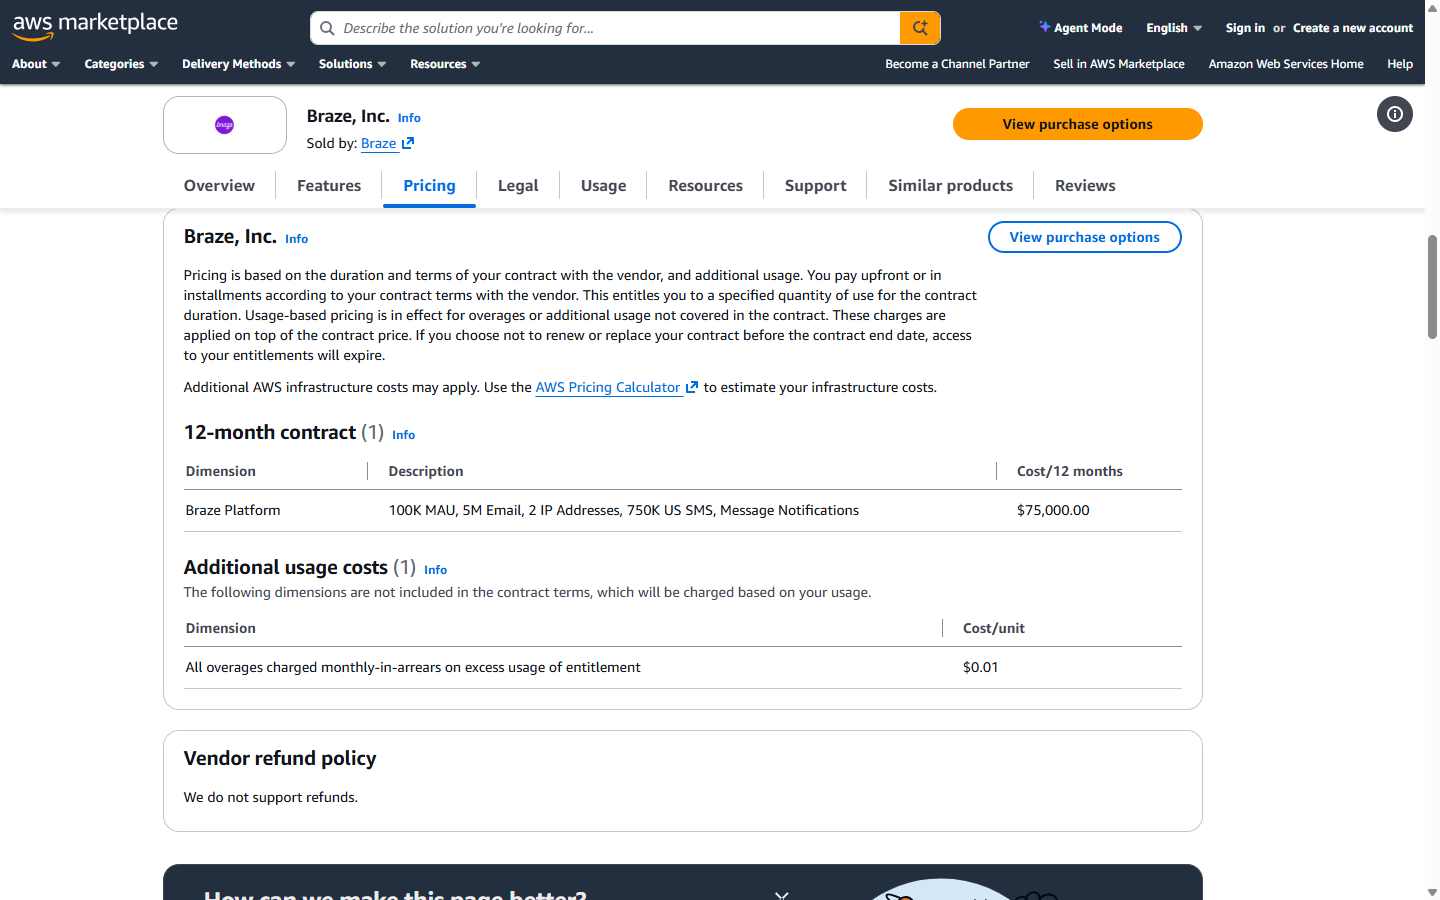
Task: Open the Resources product tab
Action: tap(705, 186)
